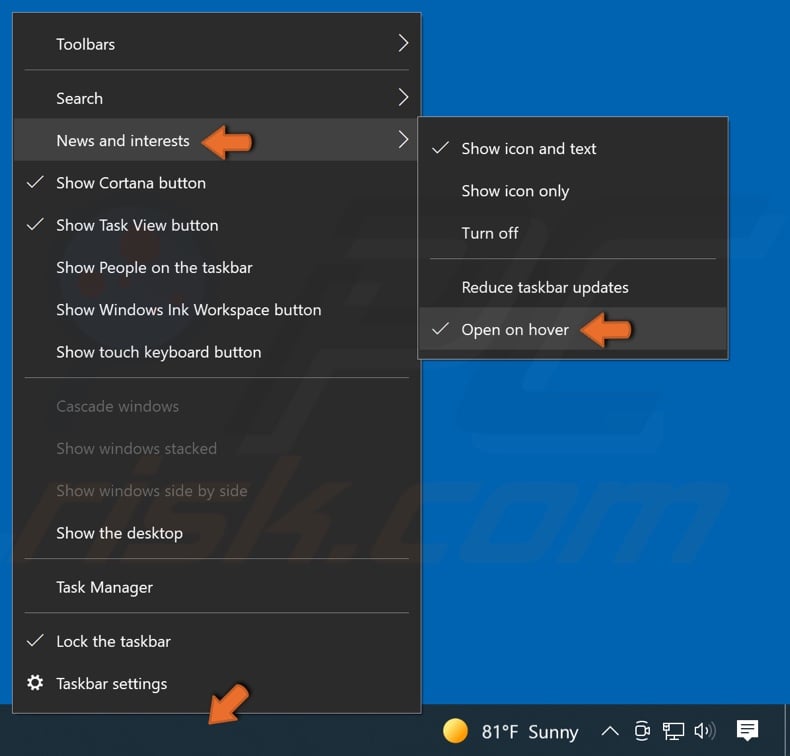The height and width of the screenshot is (756, 790).
Task: Enable Reduce taskbar updates
Action: [x=573, y=287]
